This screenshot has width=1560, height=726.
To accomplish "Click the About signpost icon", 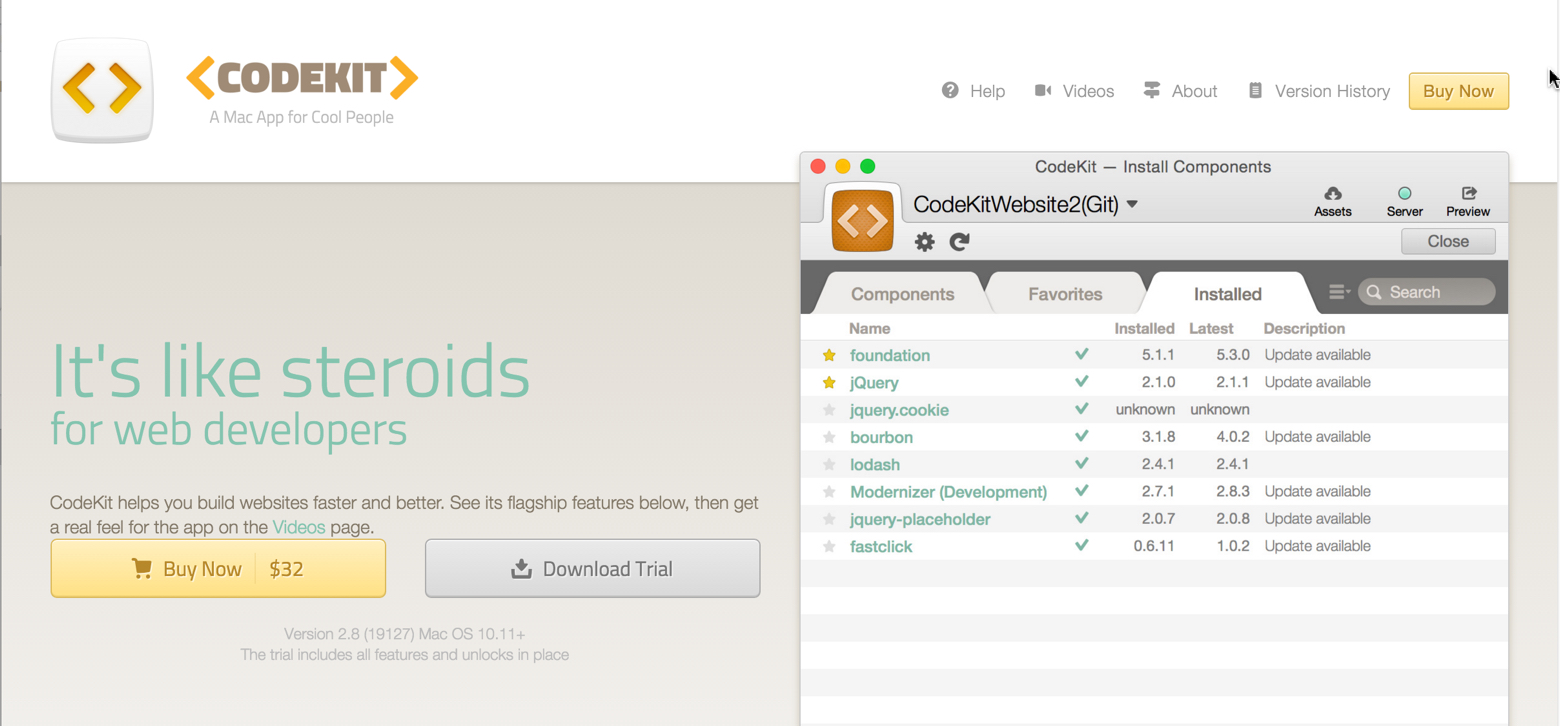I will click(x=1152, y=90).
